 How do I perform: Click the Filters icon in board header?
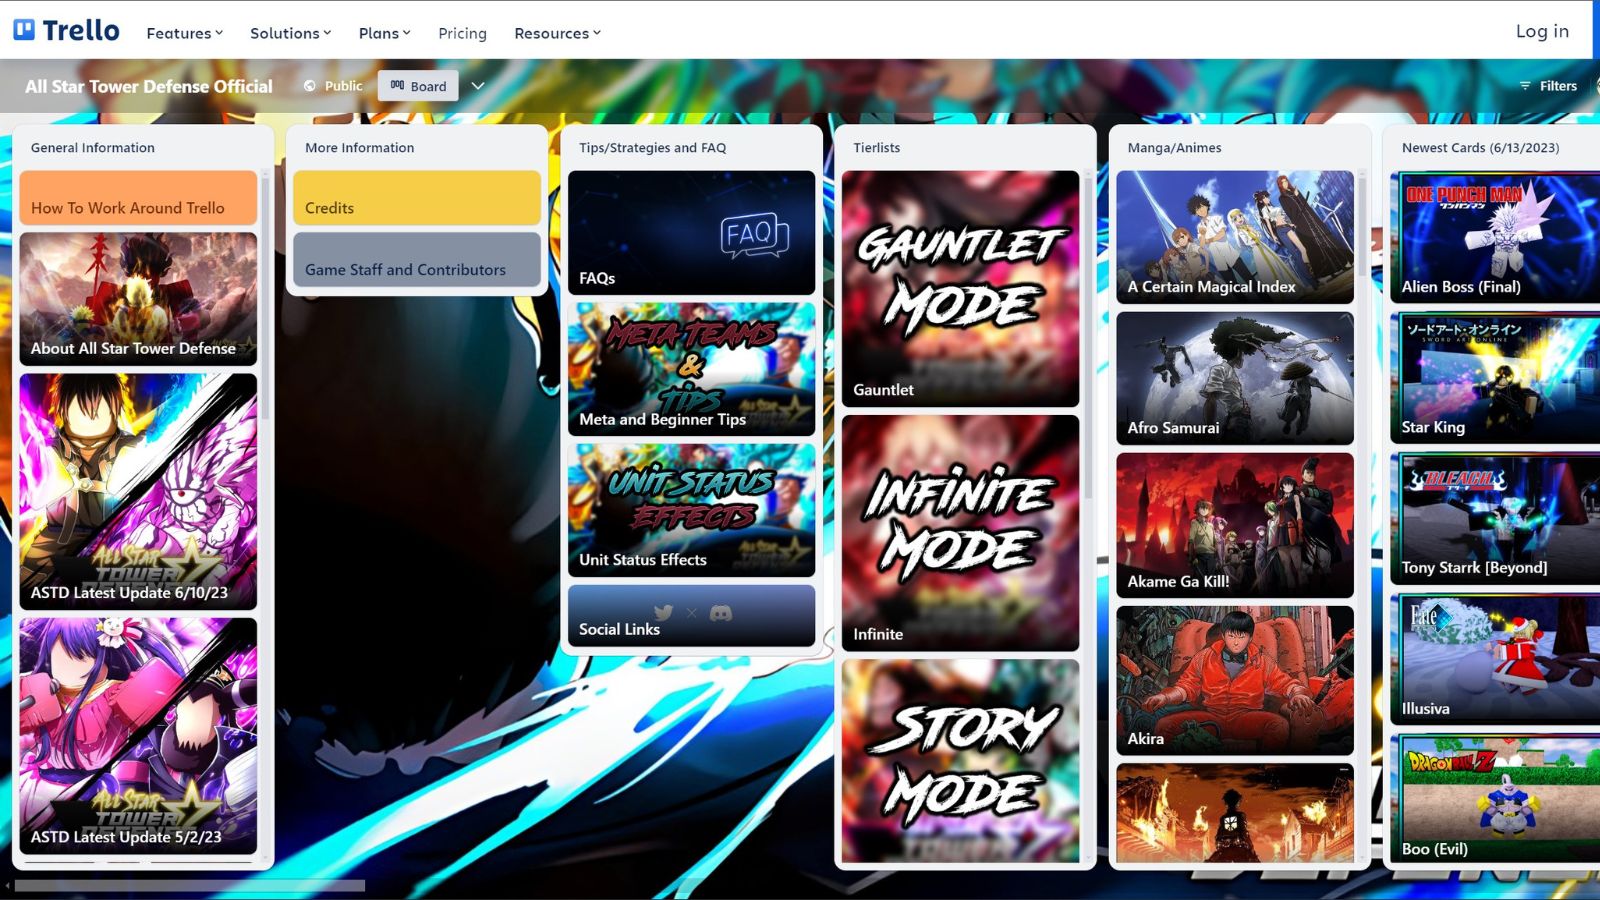(1525, 86)
